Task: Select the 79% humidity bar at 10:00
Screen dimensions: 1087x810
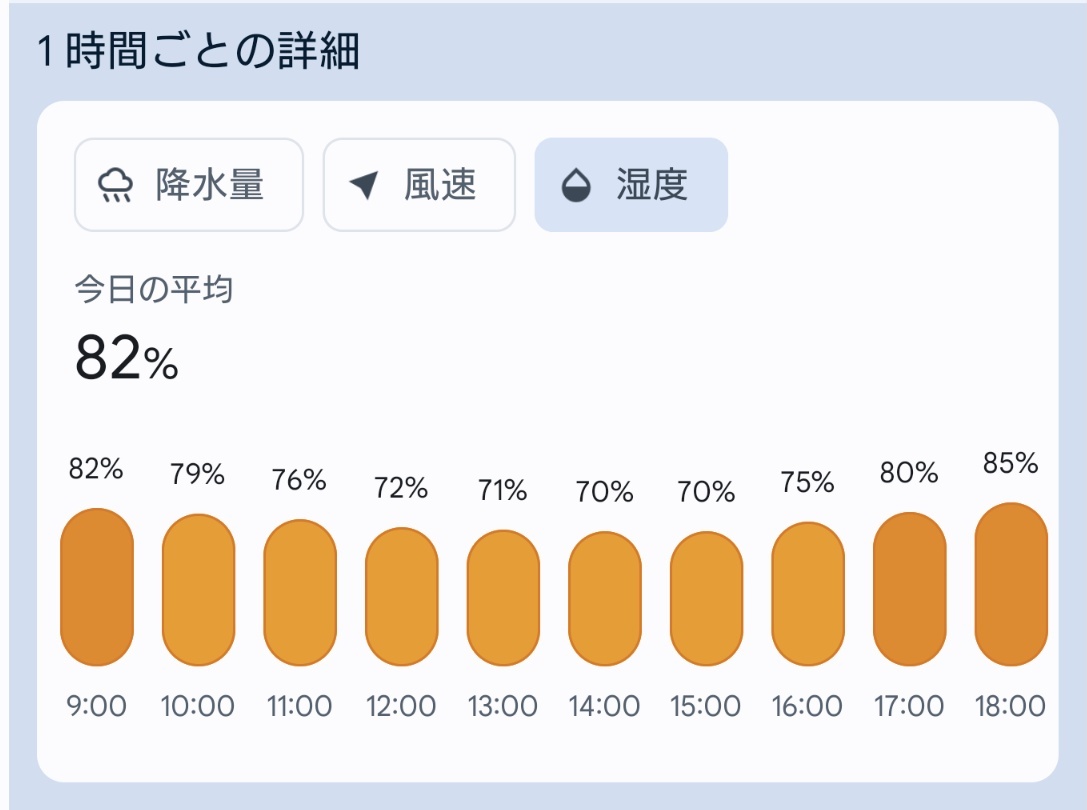Action: [x=198, y=590]
